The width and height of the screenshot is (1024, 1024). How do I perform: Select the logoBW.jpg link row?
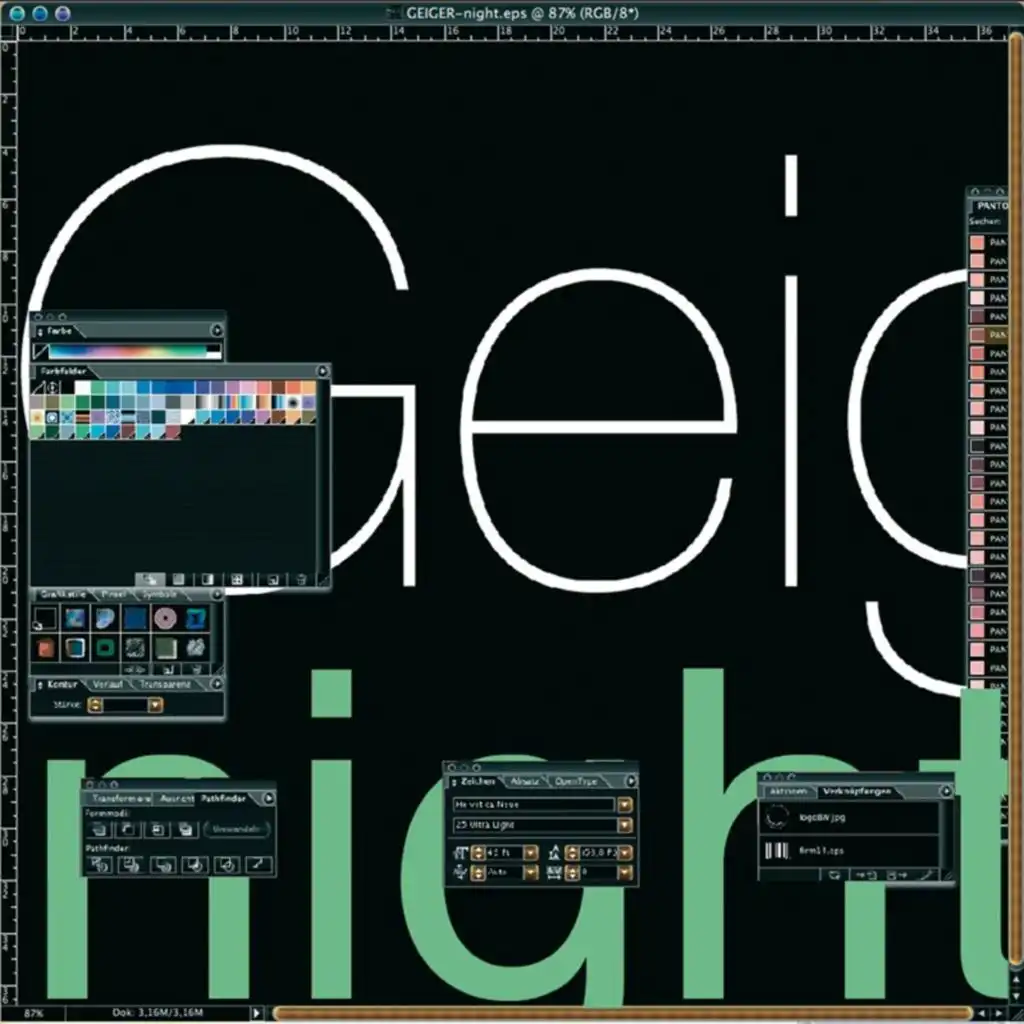(850, 818)
